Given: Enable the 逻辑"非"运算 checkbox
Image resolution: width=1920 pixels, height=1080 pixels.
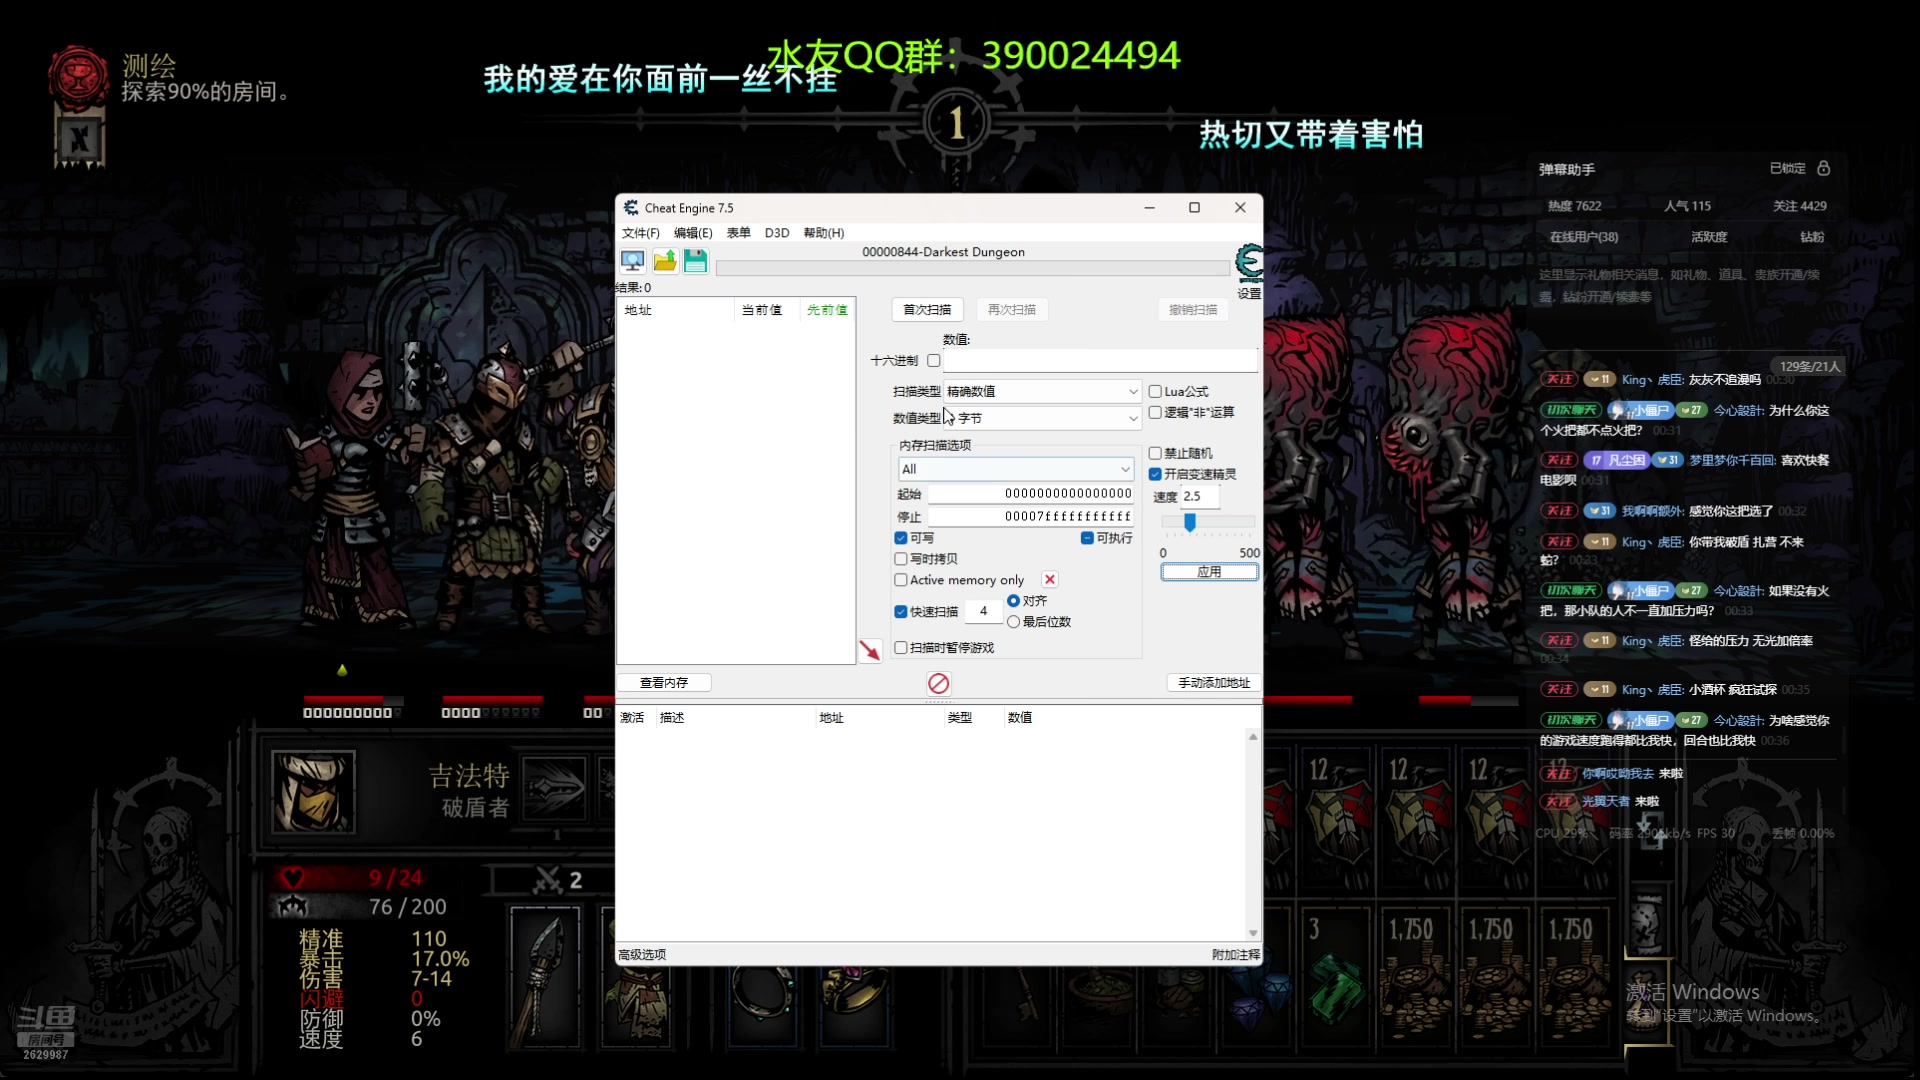Looking at the screenshot, I should pos(1155,413).
